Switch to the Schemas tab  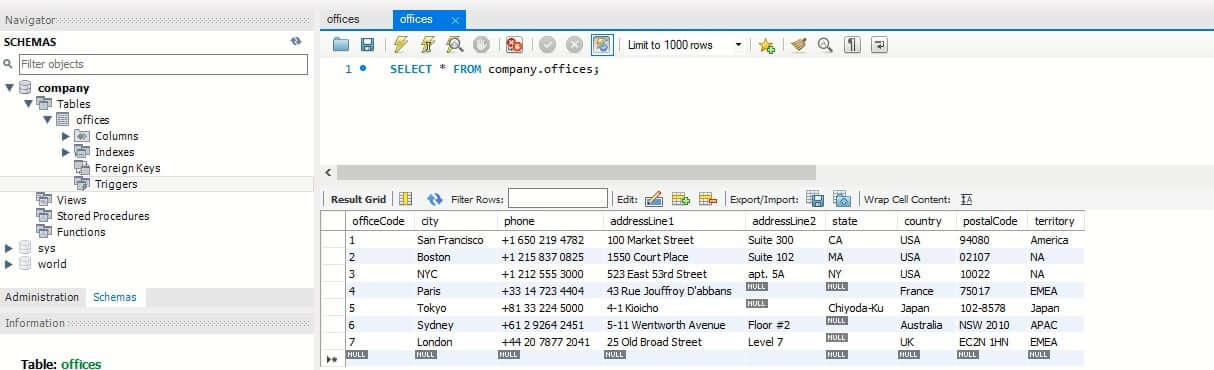[115, 297]
